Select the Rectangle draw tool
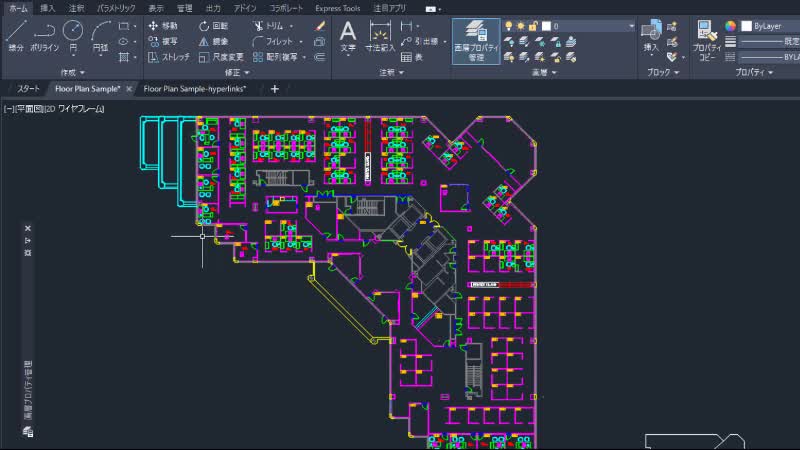Viewport: 800px width, 450px height. 123,26
